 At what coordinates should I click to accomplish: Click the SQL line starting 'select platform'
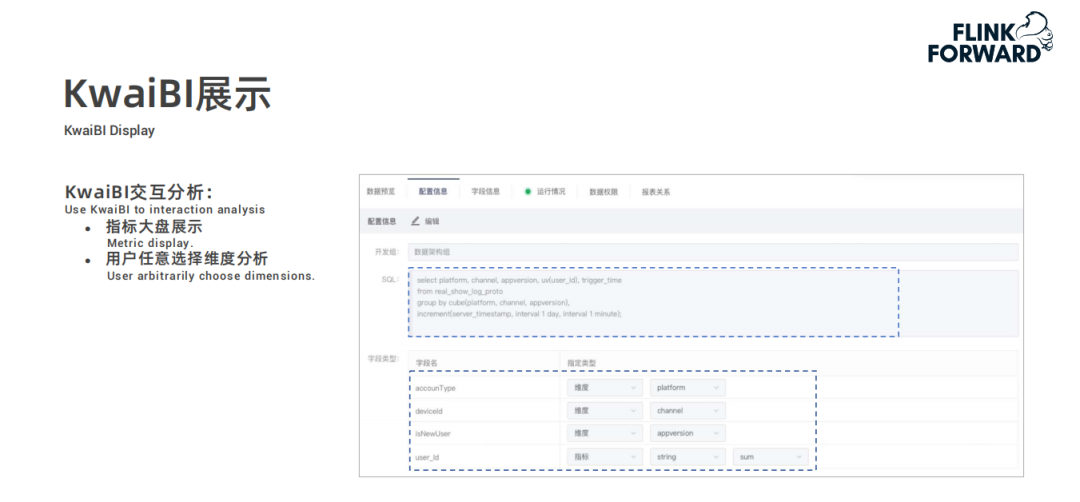coord(519,280)
